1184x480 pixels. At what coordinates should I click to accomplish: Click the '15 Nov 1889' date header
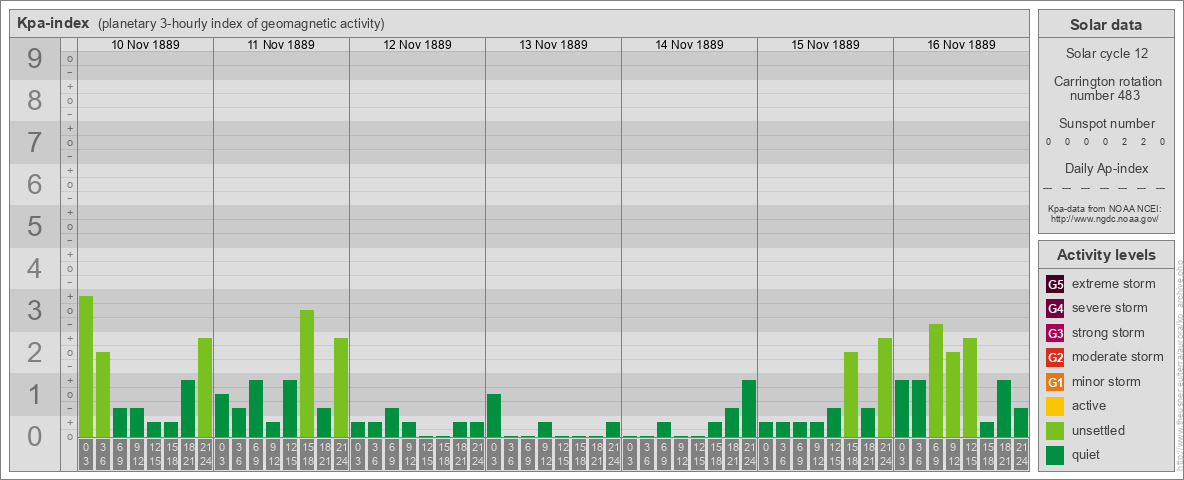tap(825, 45)
